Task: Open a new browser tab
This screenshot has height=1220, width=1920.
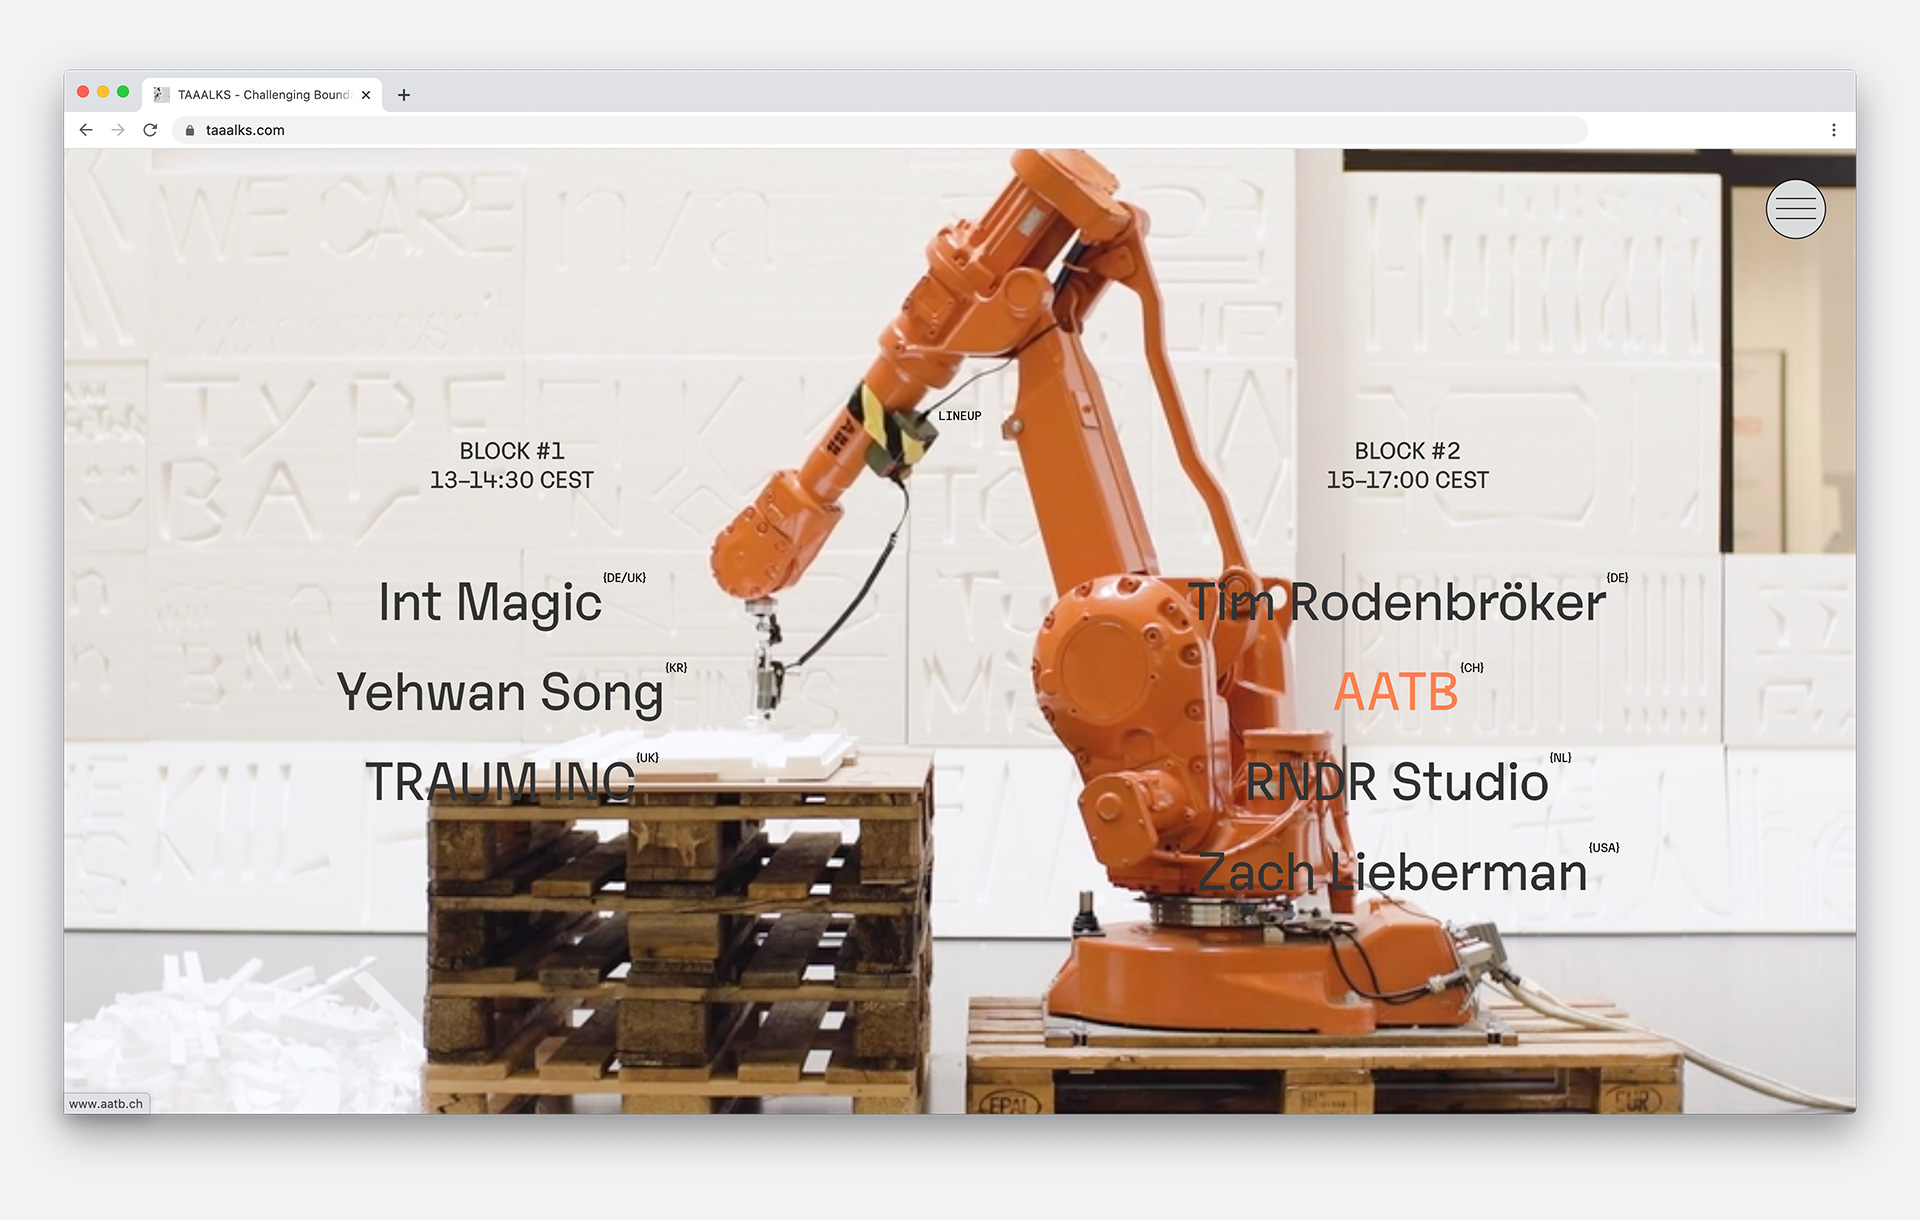Action: coord(404,95)
